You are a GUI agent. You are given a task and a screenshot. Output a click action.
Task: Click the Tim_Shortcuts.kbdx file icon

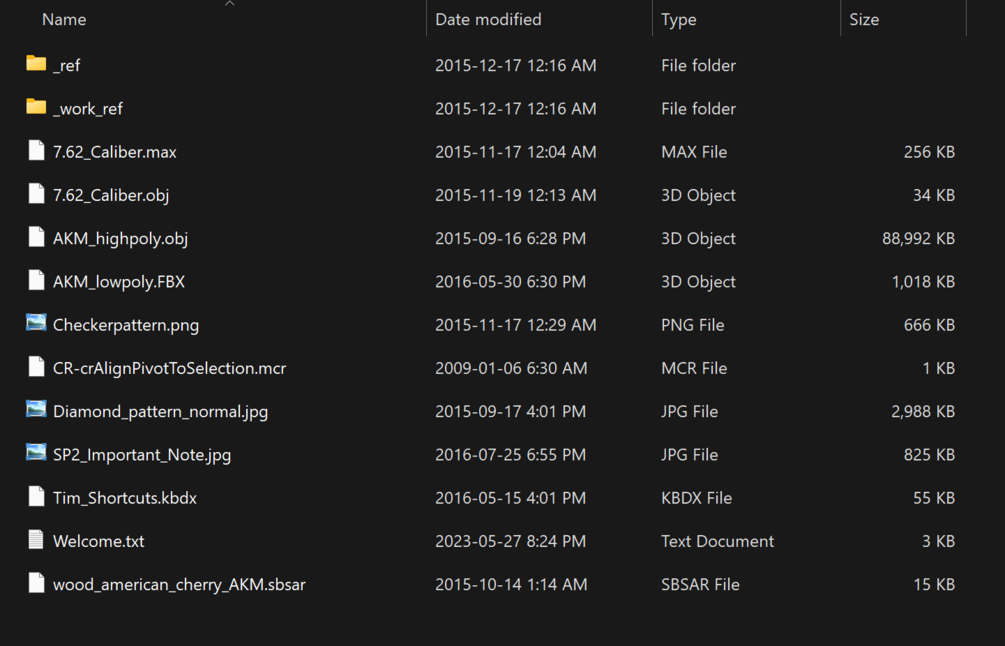coord(36,497)
